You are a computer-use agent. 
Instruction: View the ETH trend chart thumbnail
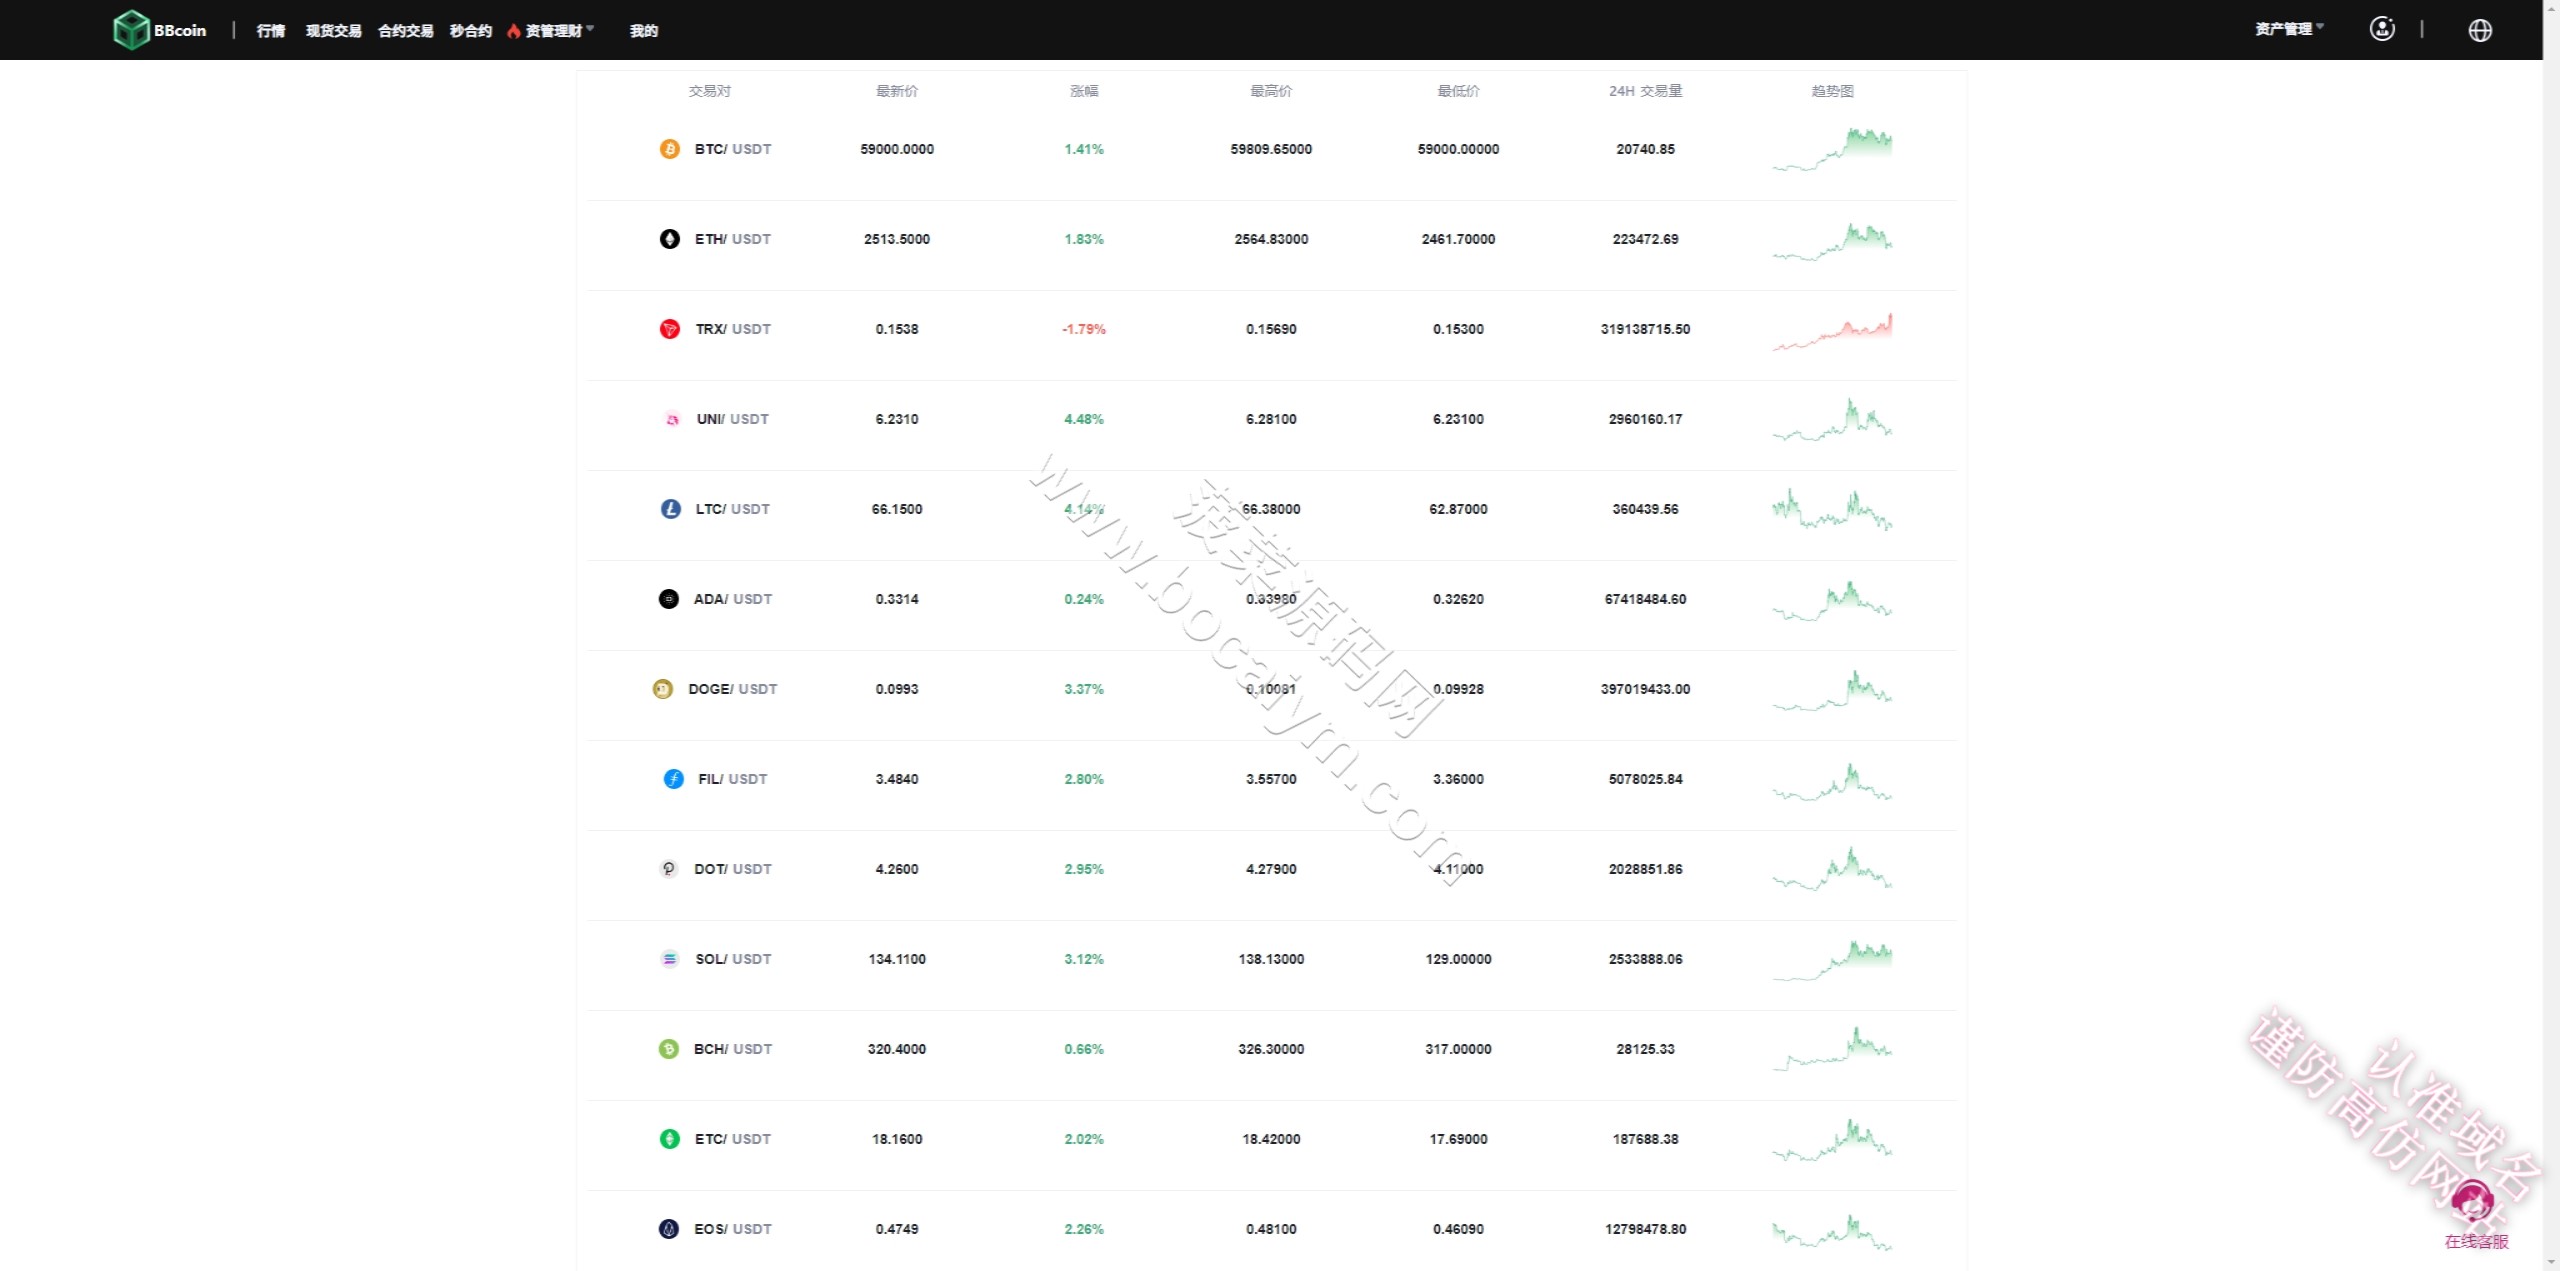point(1832,241)
